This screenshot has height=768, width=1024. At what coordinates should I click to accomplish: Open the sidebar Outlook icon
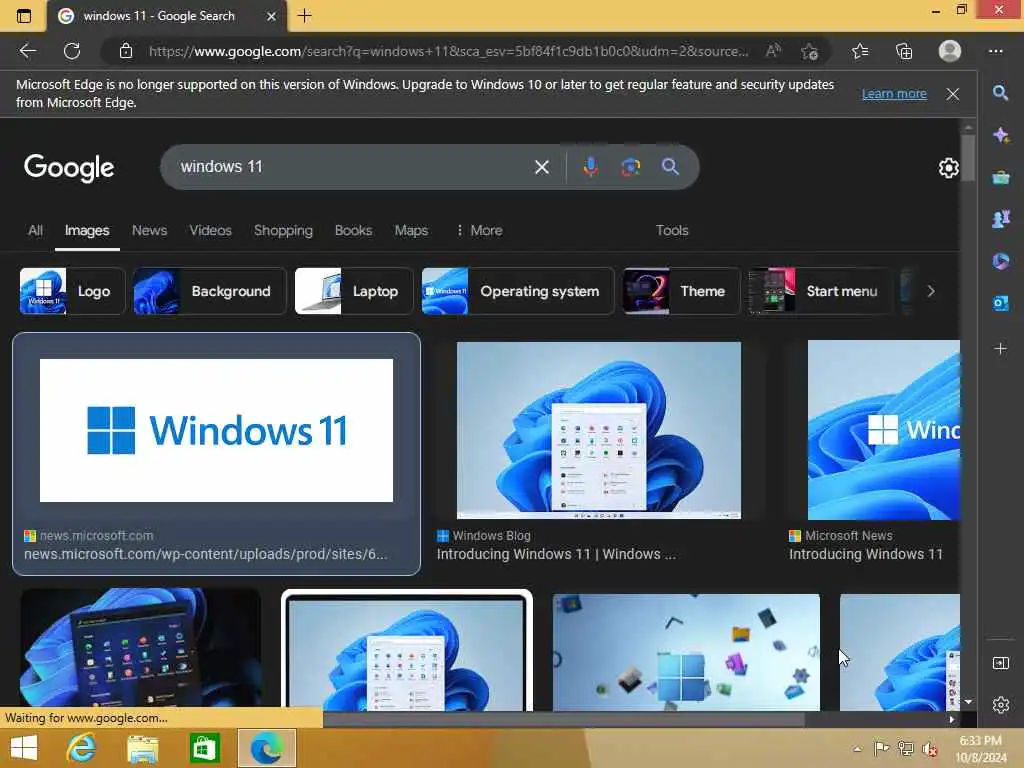pos(1000,304)
